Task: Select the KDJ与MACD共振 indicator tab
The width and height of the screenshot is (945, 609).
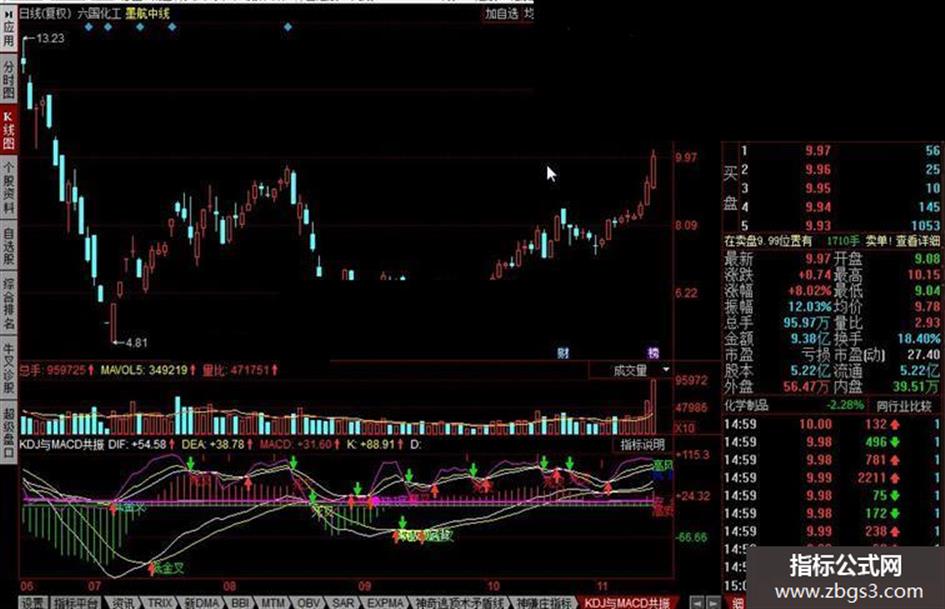Action: pos(627,602)
